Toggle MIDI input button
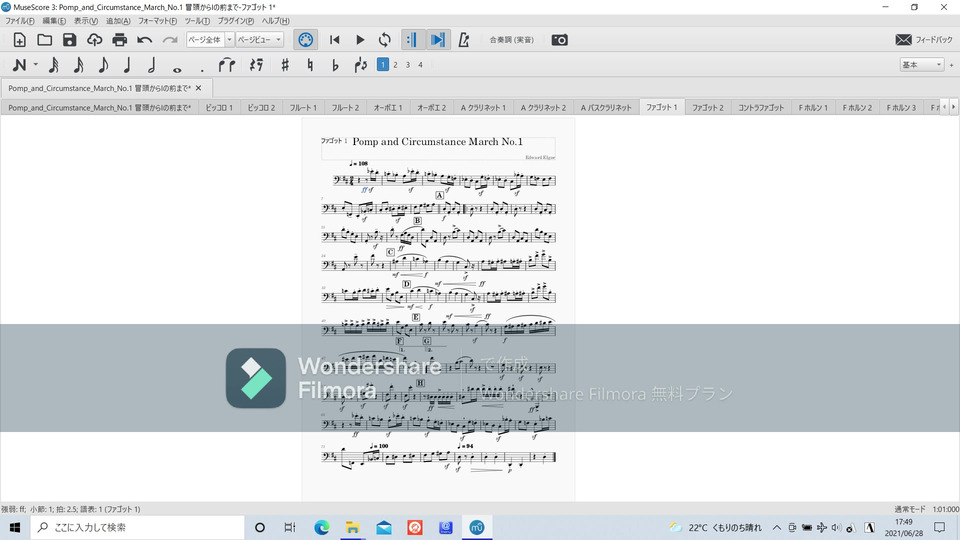Image resolution: width=960 pixels, height=540 pixels. click(306, 40)
